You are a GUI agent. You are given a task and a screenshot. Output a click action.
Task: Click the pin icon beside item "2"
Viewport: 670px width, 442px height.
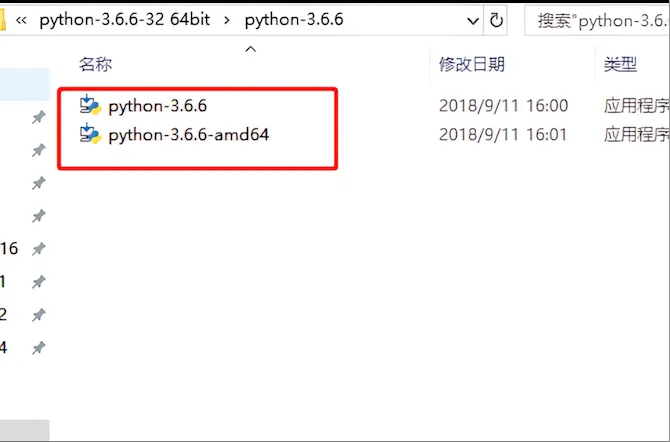tap(38, 315)
